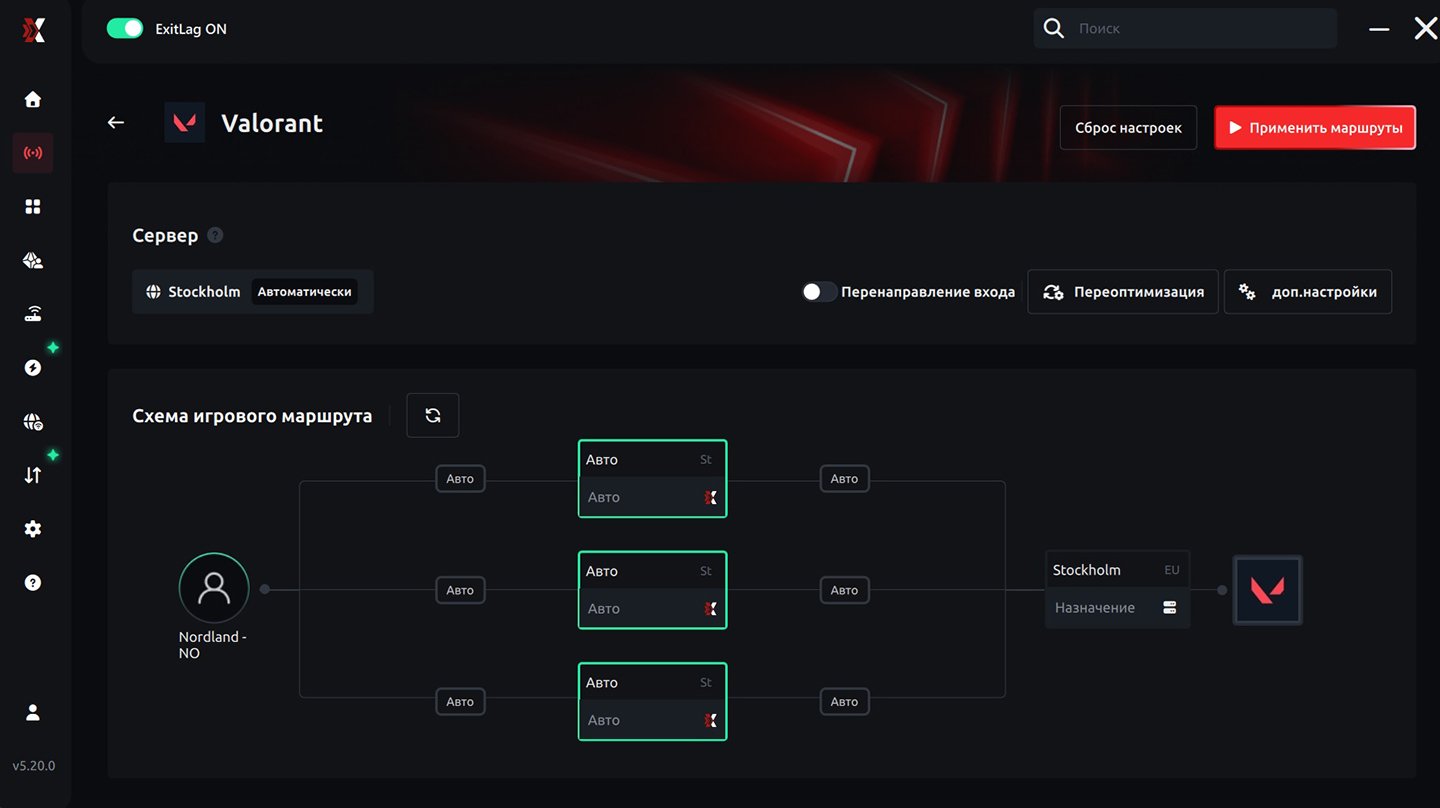This screenshot has height=808, width=1440.
Task: Click the grid apps icon in sidebar
Action: 33,206
